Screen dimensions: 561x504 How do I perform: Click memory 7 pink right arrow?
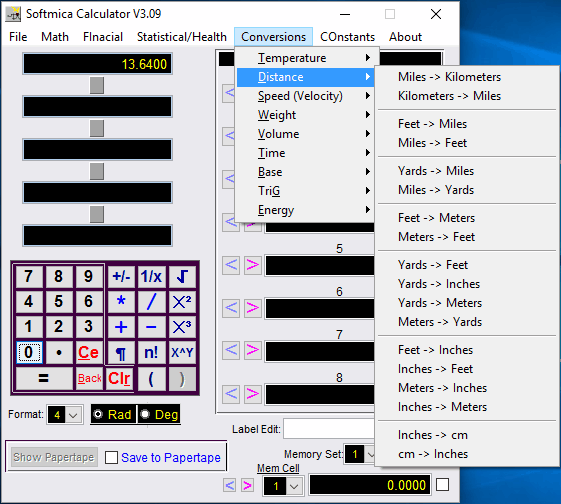pyautogui.click(x=253, y=350)
